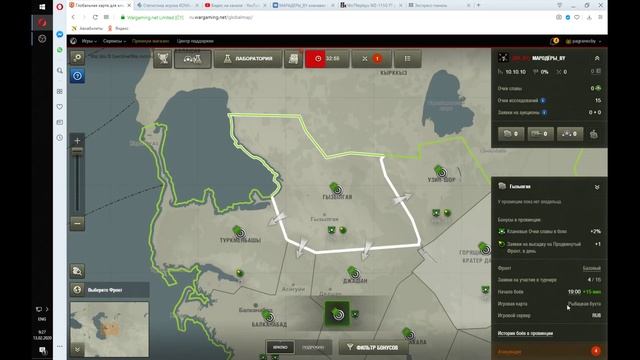The image size is (640, 360).
Task: Open Opera sidebar Messenger icon
Action: pyautogui.click(x=60, y=34)
